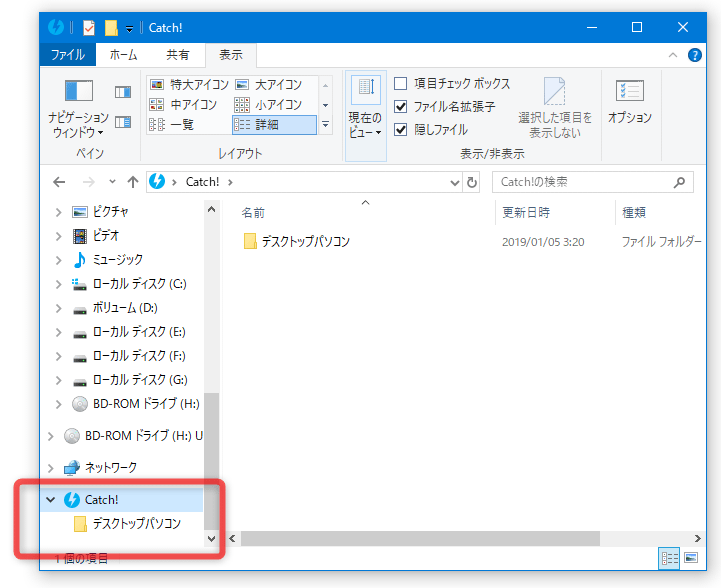This screenshot has height=588, width=721.
Task: Sort by 種類 column header
Action: click(x=634, y=212)
